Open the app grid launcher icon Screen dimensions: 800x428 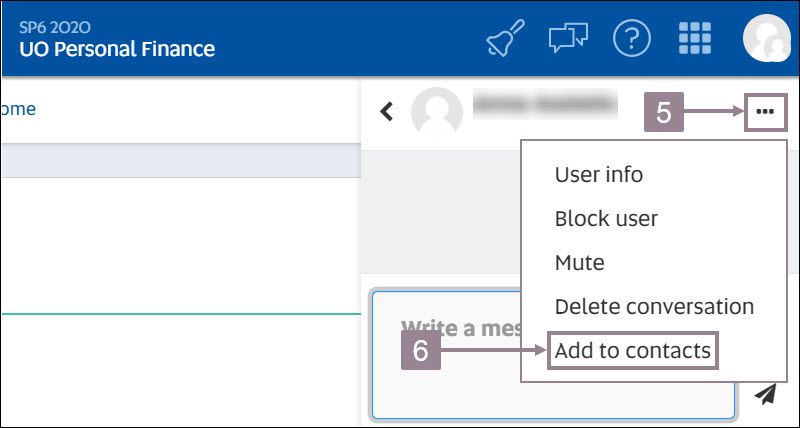(x=694, y=39)
